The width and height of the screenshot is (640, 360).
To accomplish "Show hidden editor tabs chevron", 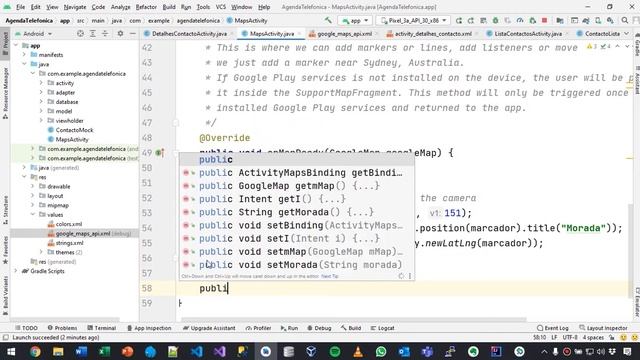I will pos(627,33).
